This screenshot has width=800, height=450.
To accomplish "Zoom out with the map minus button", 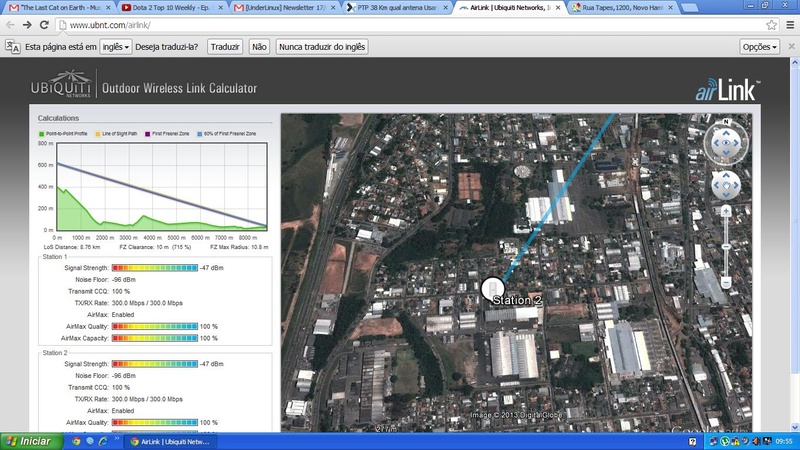I will point(726,282).
